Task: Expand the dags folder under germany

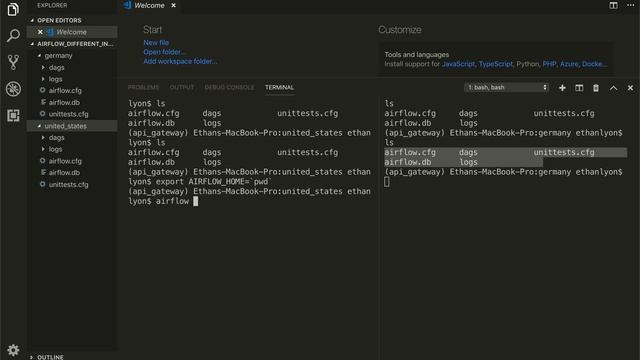Action: 43,67
